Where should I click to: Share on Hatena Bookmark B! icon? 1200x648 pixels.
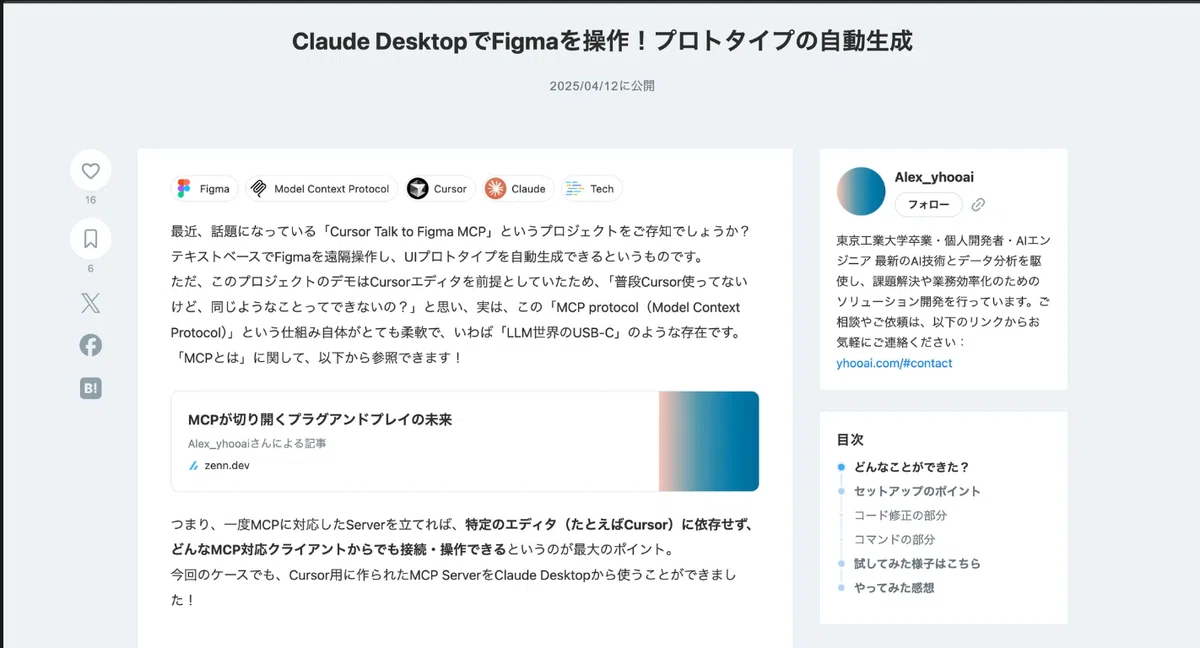pos(91,389)
